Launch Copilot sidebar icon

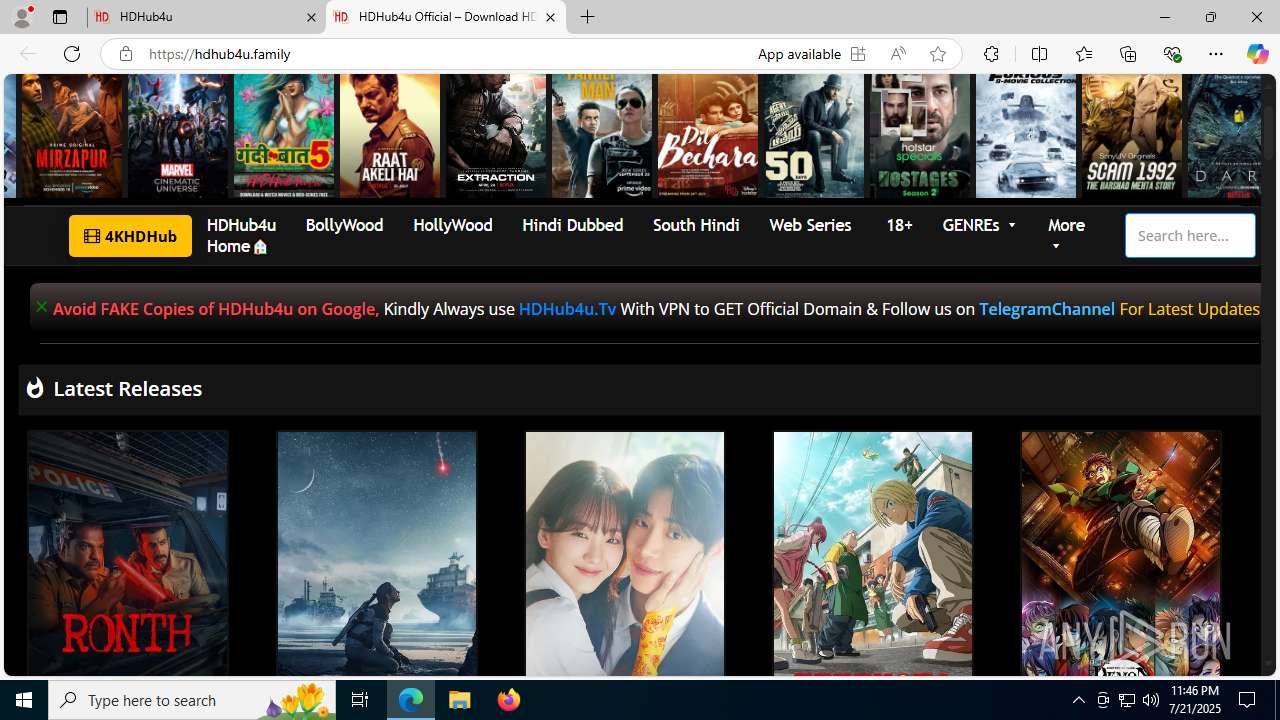click(1257, 54)
